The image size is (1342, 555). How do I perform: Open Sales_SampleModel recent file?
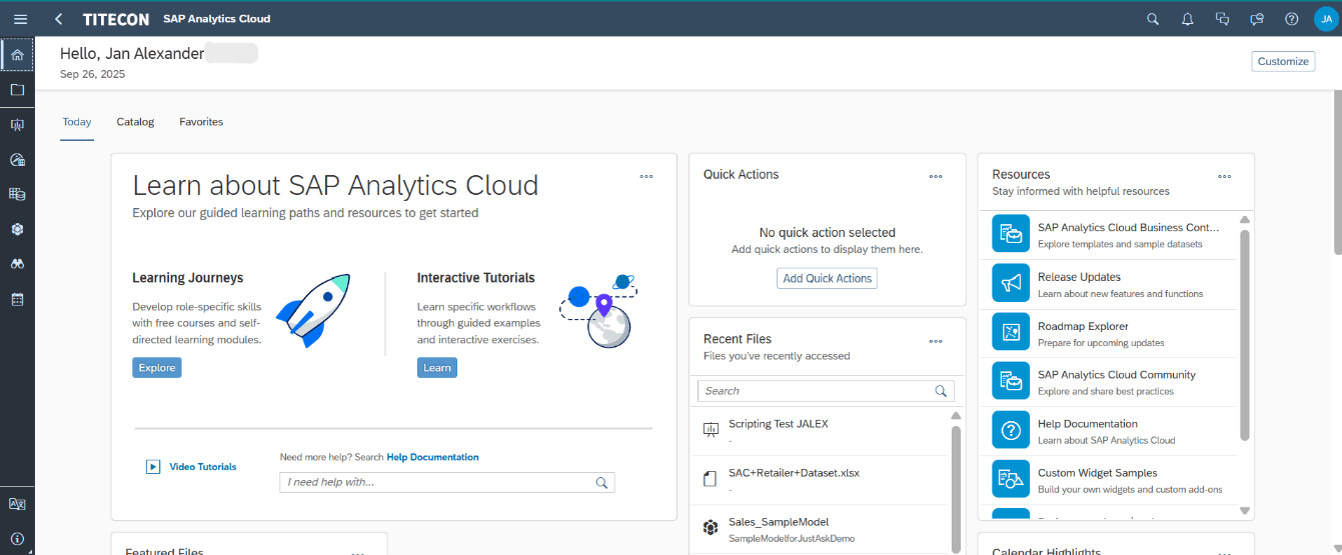819,529
